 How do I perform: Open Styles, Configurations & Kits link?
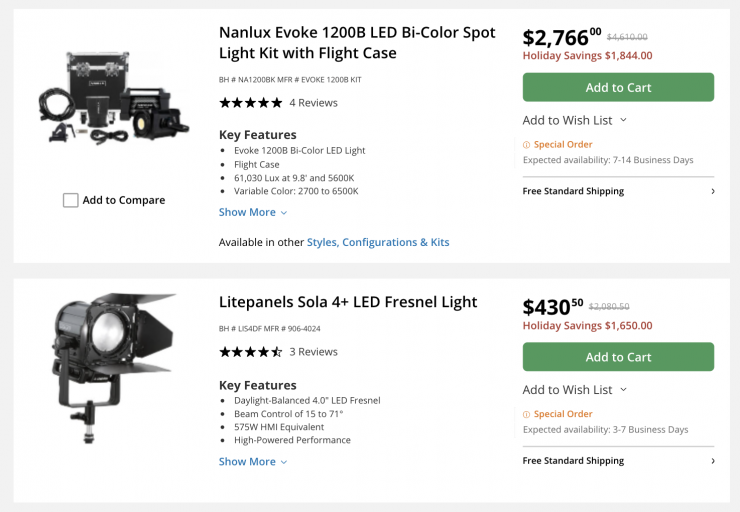pos(378,242)
